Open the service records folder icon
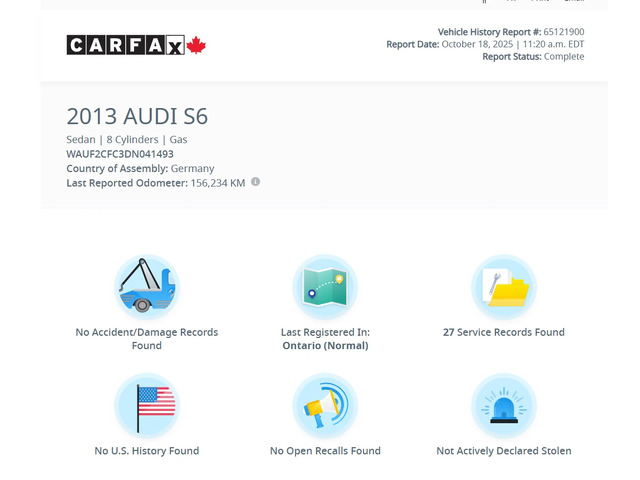Image resolution: width=640 pixels, height=480 pixels. [504, 287]
